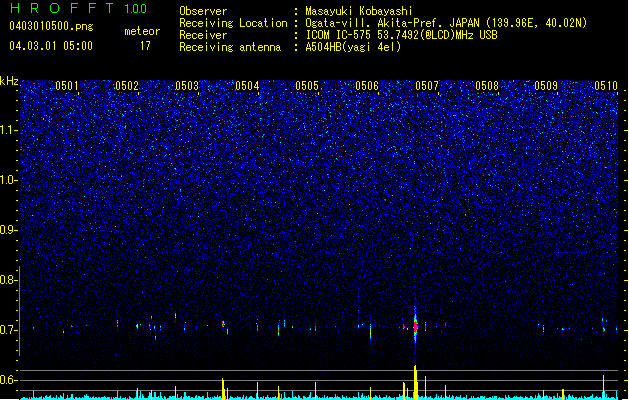Click the kHz axis unit label
This screenshot has height=400, width=629.
pyautogui.click(x=9, y=81)
